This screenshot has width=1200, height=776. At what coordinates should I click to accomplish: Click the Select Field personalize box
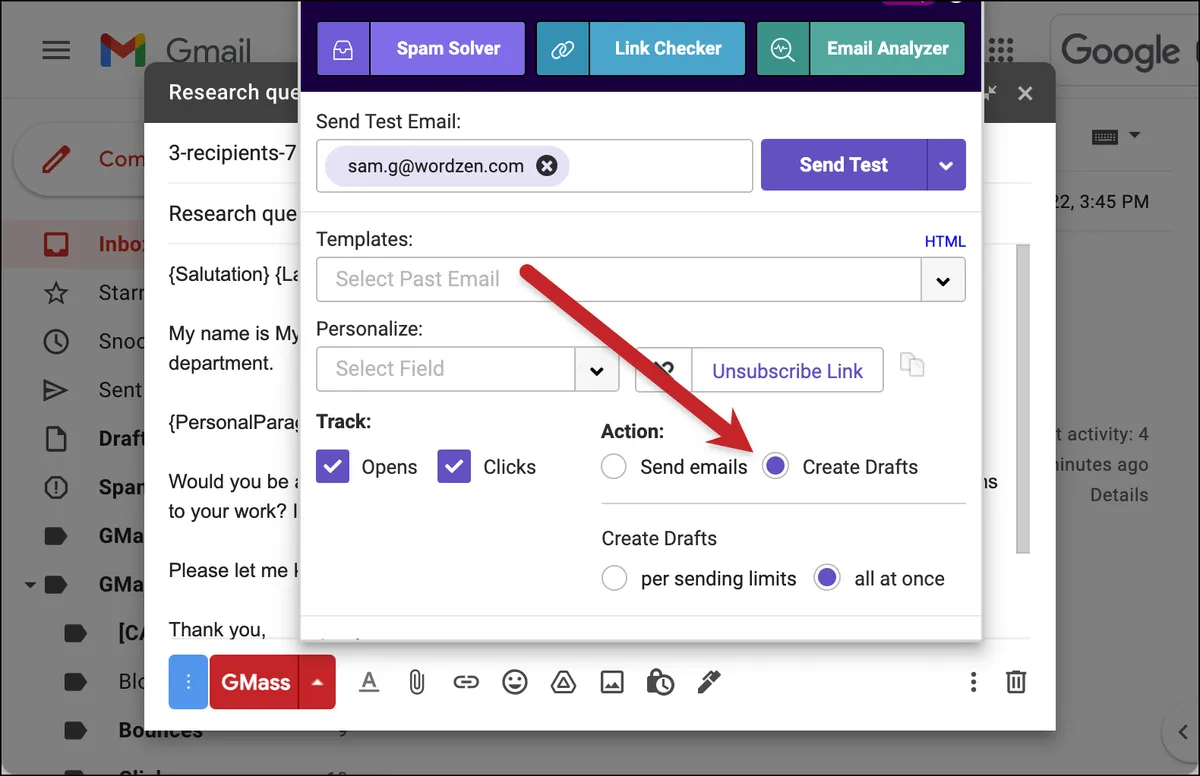(x=445, y=369)
